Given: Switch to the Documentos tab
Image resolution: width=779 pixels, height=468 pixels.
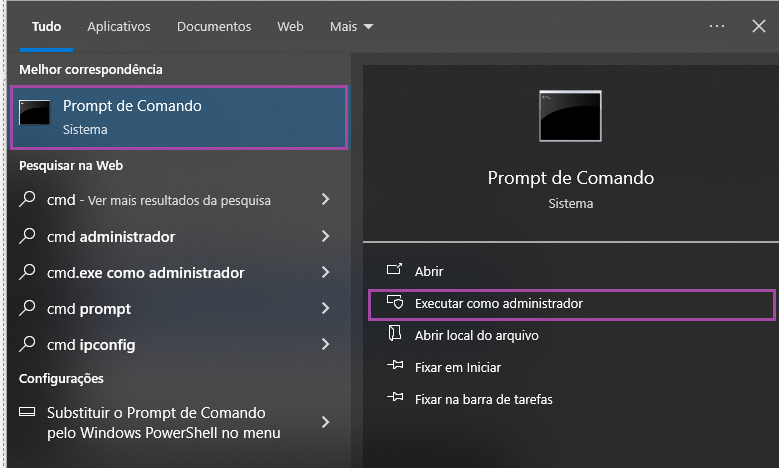Looking at the screenshot, I should (x=214, y=26).
